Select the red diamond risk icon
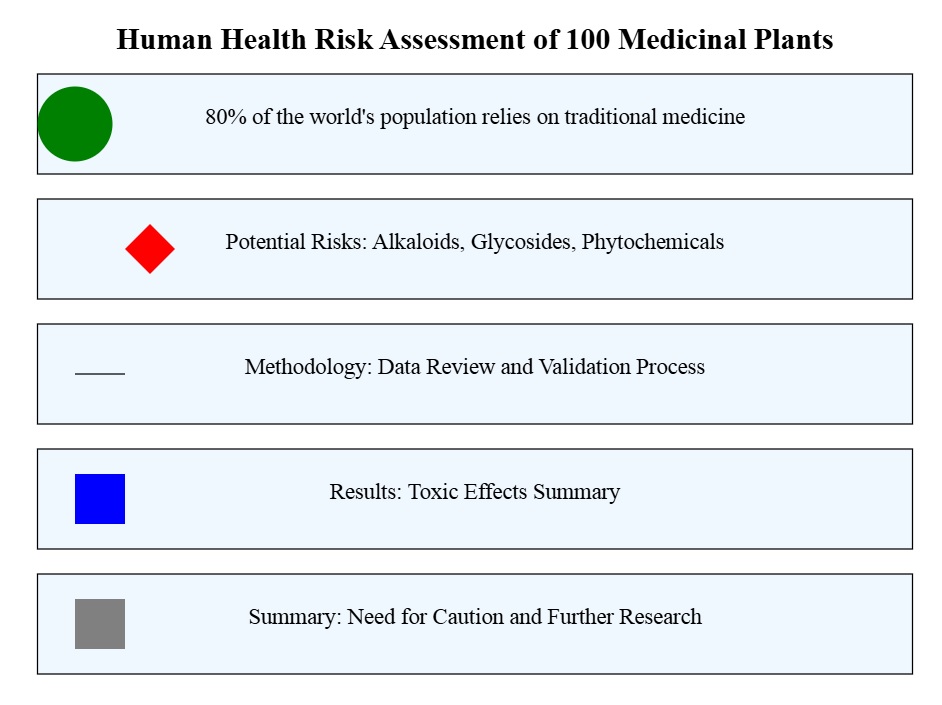 (x=150, y=249)
